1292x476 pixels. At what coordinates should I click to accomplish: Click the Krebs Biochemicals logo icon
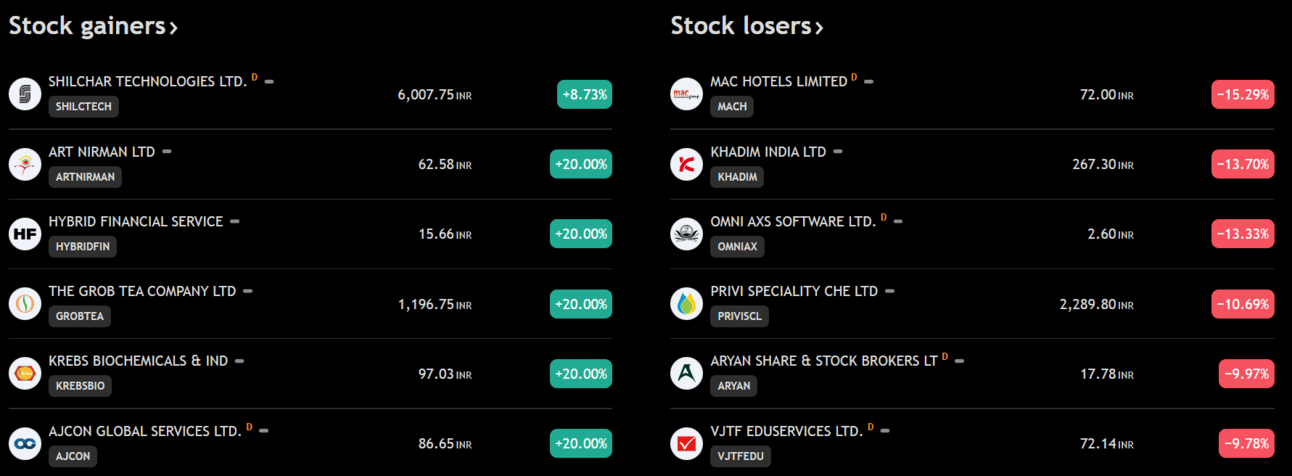tap(25, 374)
